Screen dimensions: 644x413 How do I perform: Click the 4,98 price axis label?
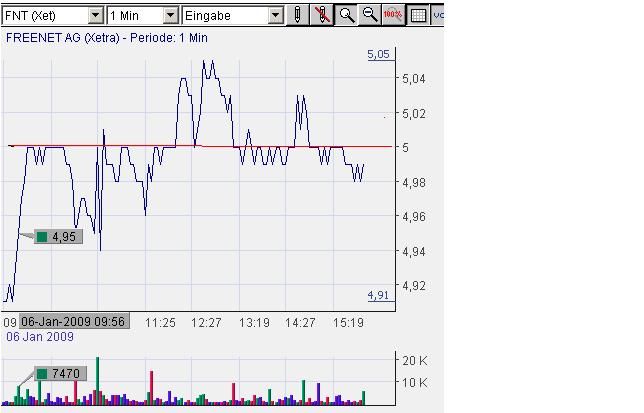(x=414, y=182)
